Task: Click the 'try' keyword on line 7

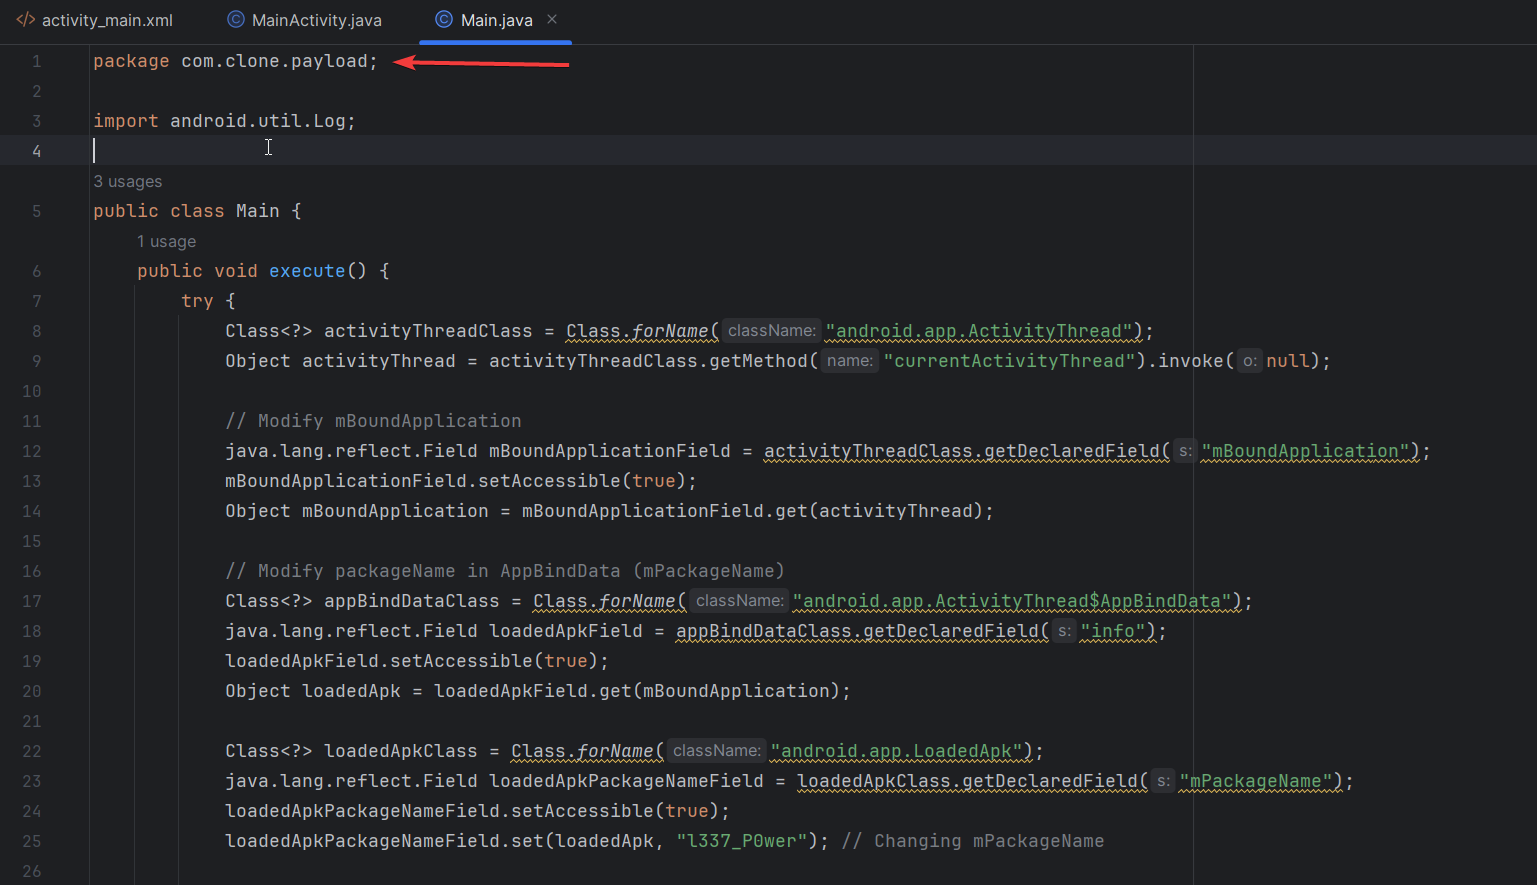Action: click(x=197, y=301)
